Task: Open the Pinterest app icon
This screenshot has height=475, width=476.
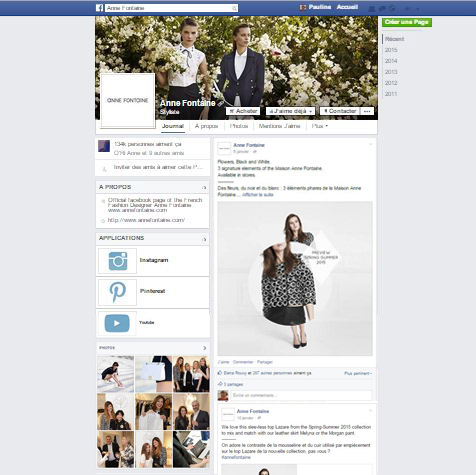Action: (117, 292)
